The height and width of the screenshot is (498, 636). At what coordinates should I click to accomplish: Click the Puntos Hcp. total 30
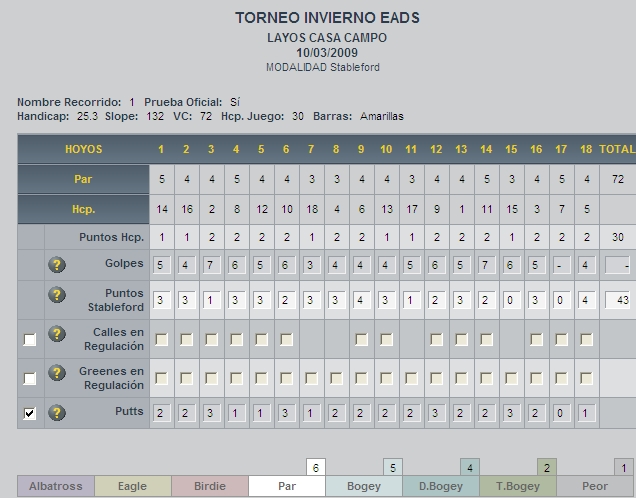pyautogui.click(x=618, y=237)
